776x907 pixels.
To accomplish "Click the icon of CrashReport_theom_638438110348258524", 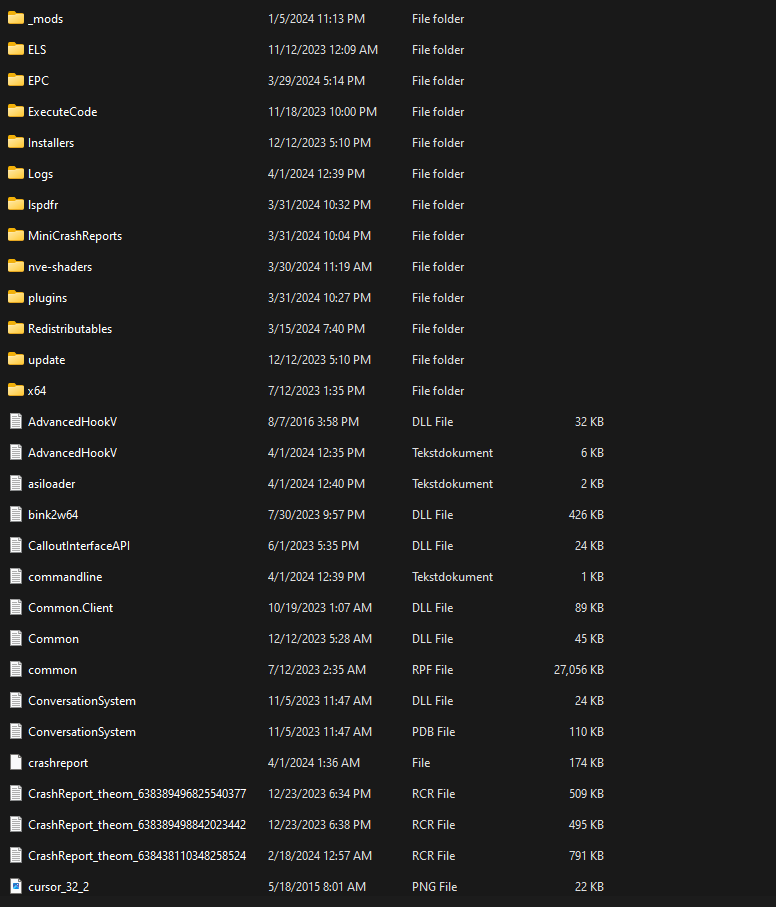I will [16, 856].
